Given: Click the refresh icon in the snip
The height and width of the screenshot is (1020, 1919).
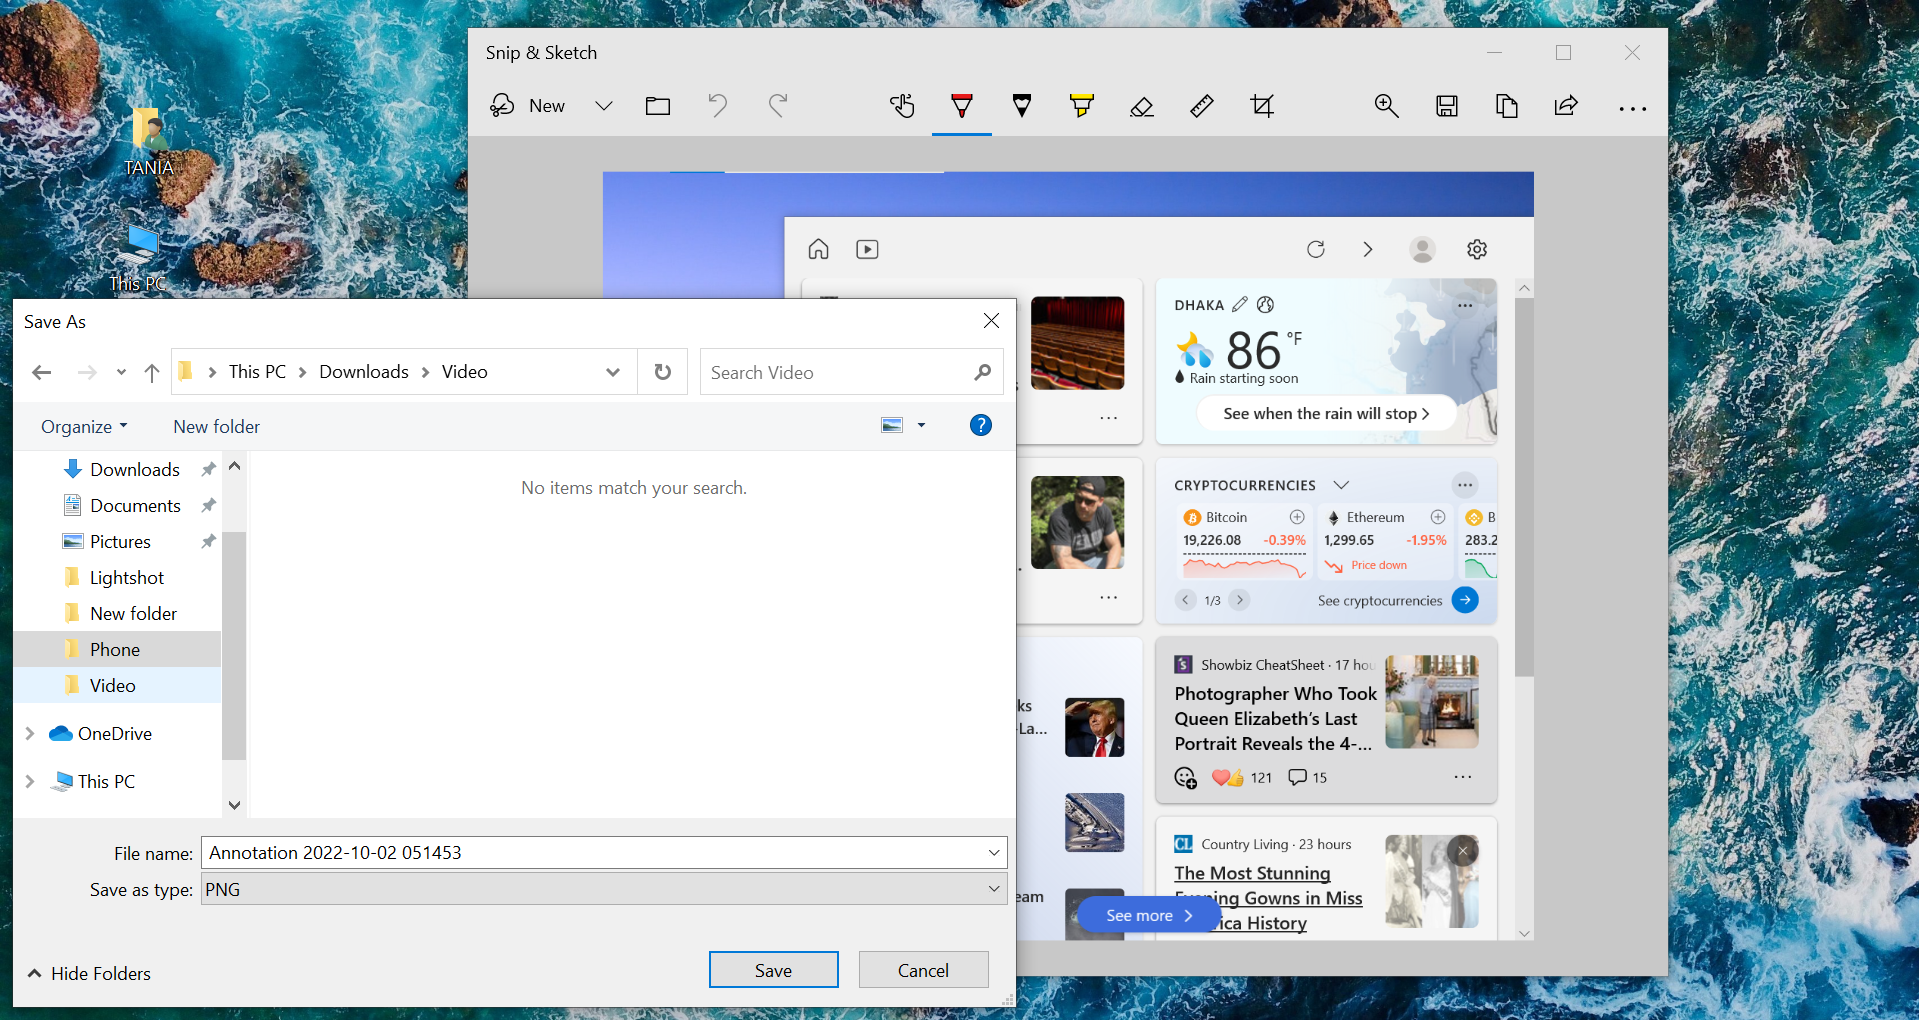Looking at the screenshot, I should pos(1316,249).
